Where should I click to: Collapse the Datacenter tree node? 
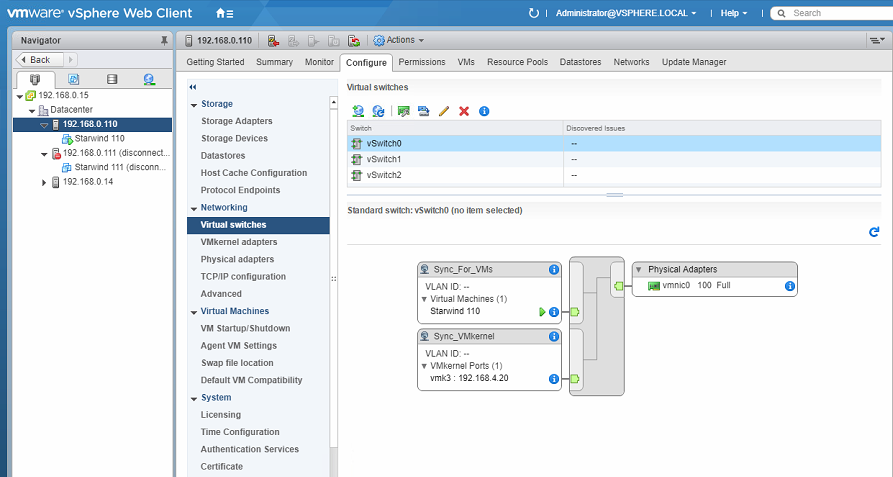click(x=32, y=110)
